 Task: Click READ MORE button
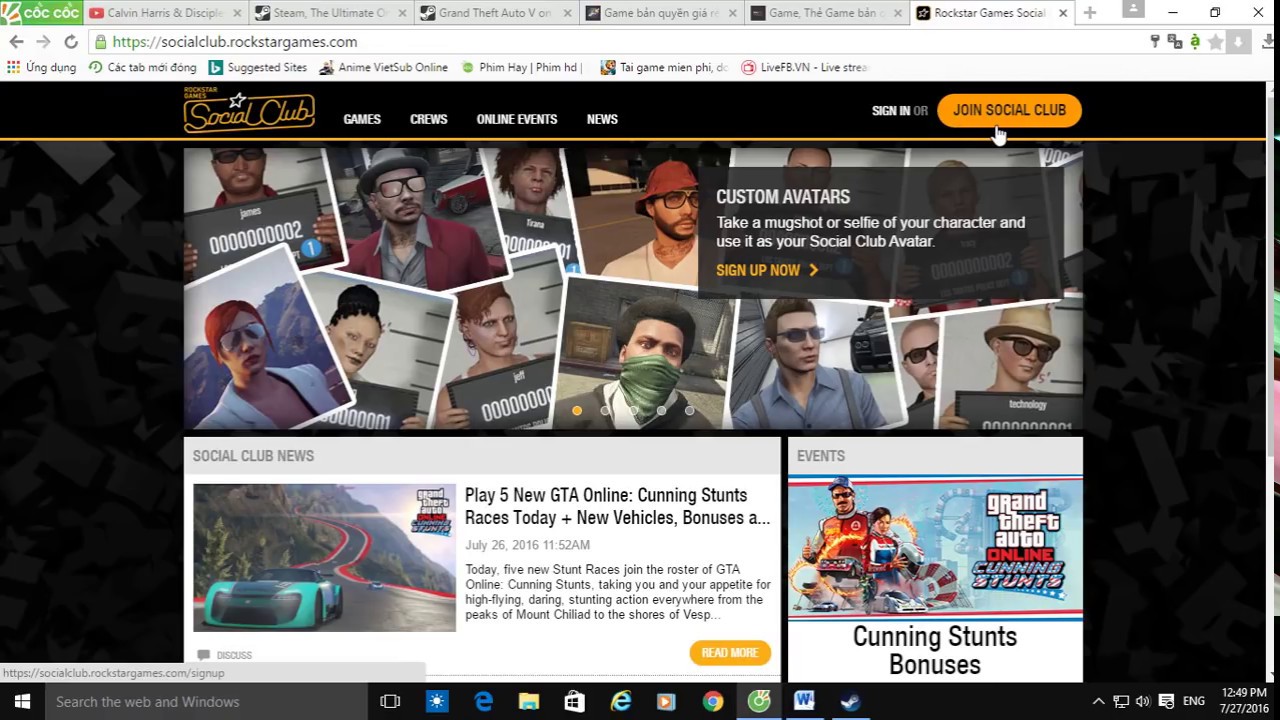tap(730, 653)
